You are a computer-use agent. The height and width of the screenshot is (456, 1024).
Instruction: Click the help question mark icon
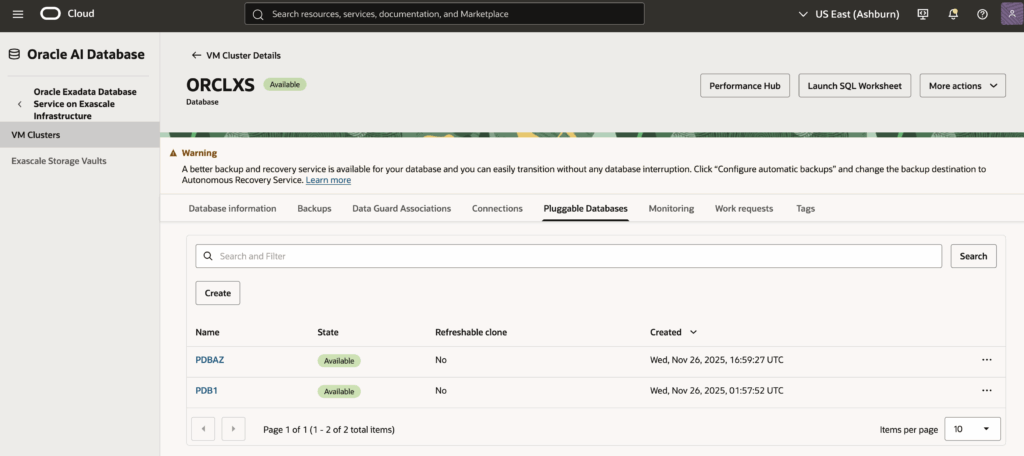coord(982,14)
